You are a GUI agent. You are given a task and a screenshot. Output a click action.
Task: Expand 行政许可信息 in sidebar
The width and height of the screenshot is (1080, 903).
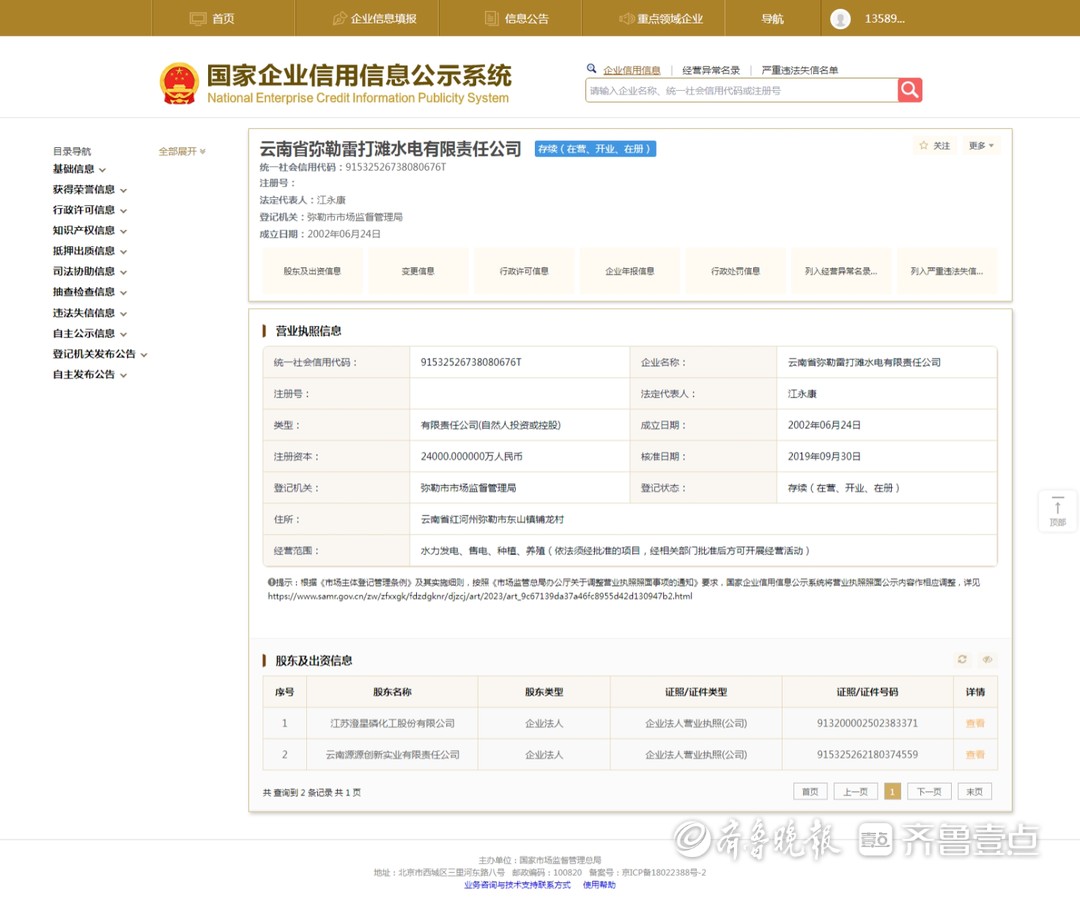90,210
